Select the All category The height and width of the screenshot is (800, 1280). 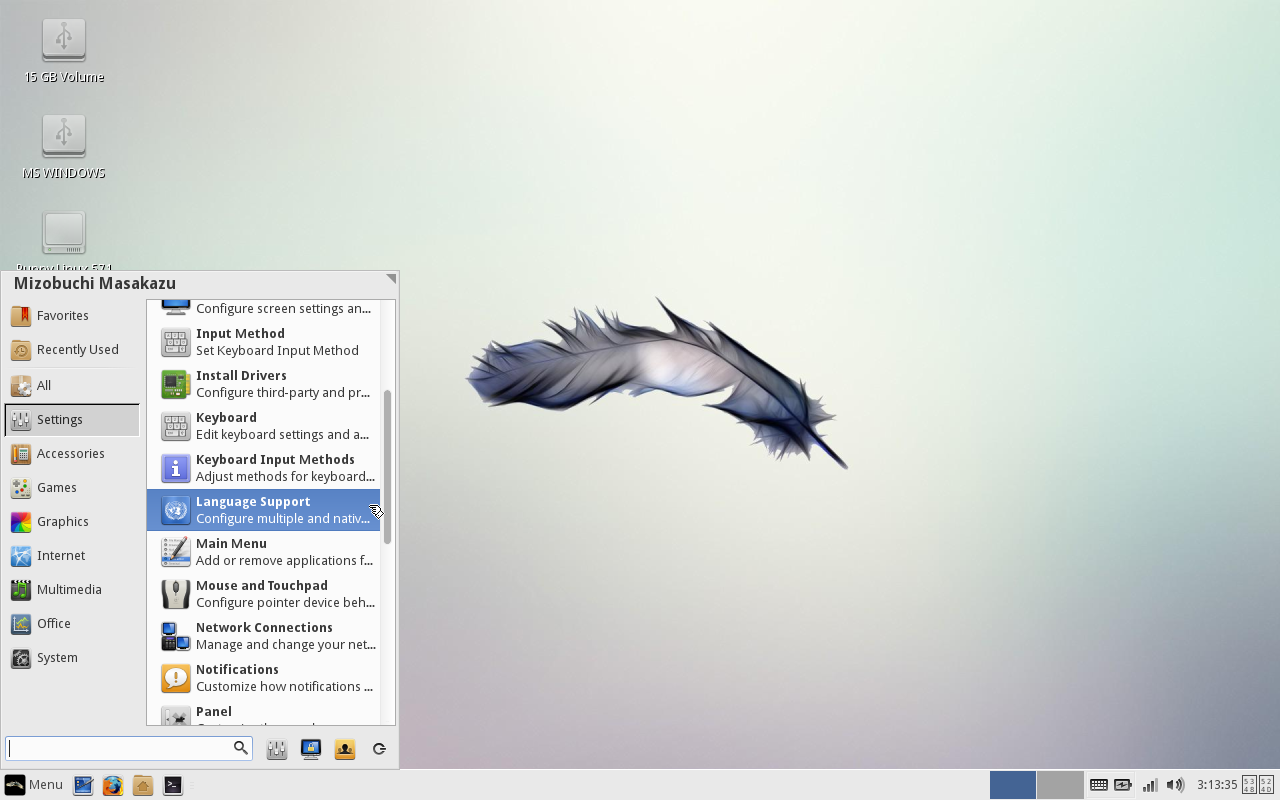[x=72, y=386]
